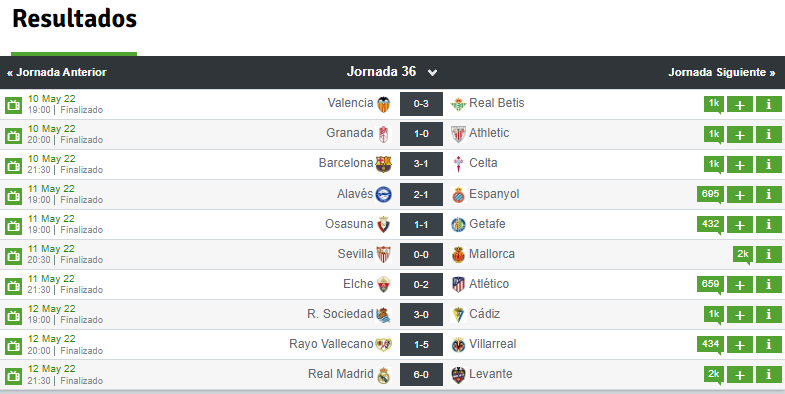Open the 2k comments bubble for Sevilla match

(742, 254)
